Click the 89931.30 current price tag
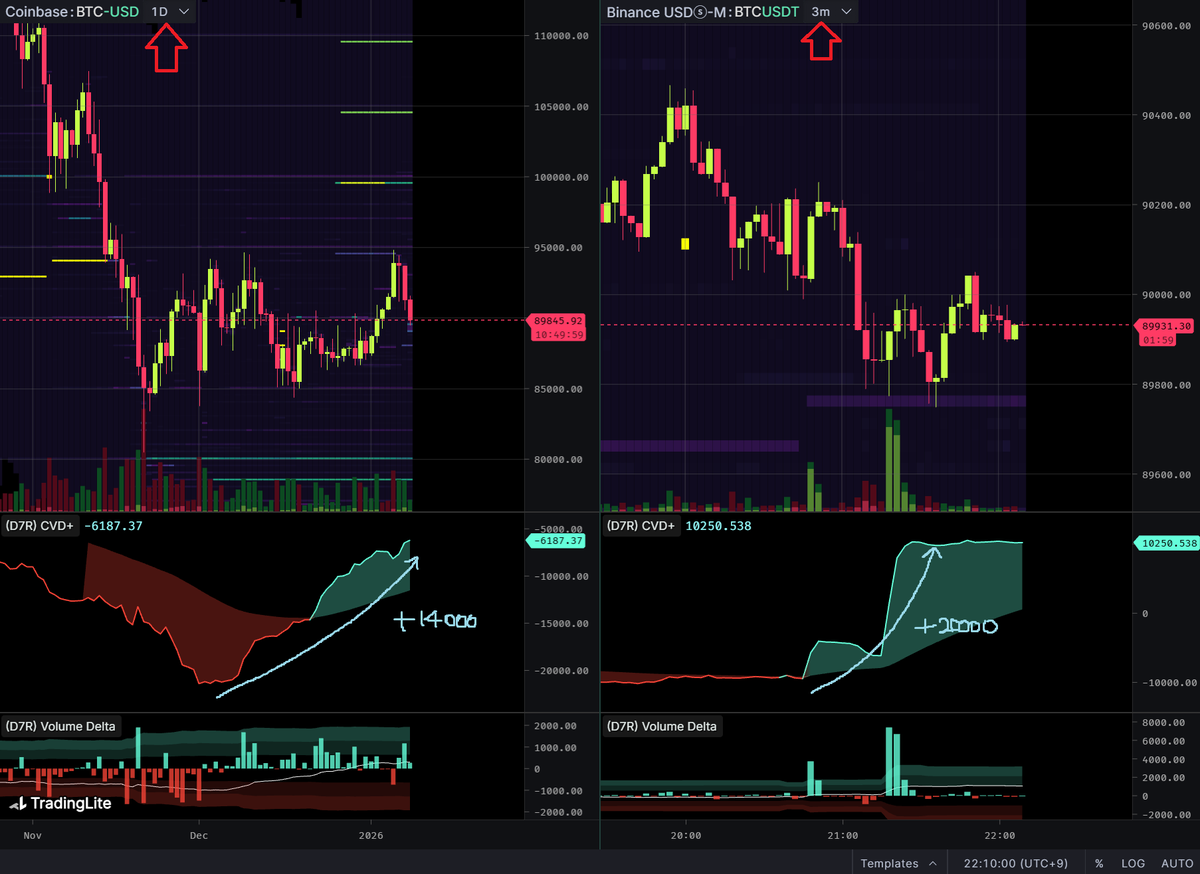 pos(1166,326)
